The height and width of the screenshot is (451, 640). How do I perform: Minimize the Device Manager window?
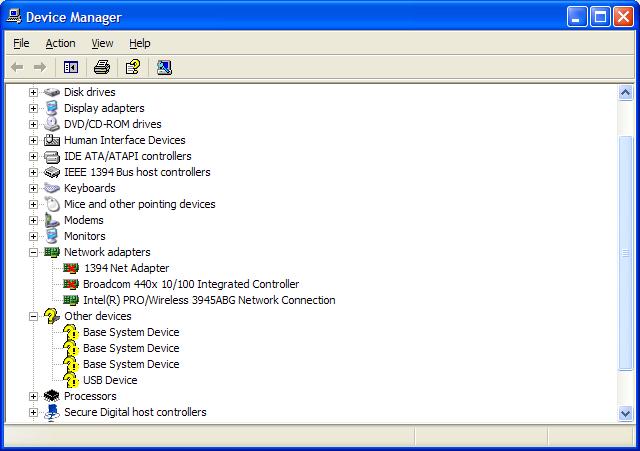click(577, 17)
